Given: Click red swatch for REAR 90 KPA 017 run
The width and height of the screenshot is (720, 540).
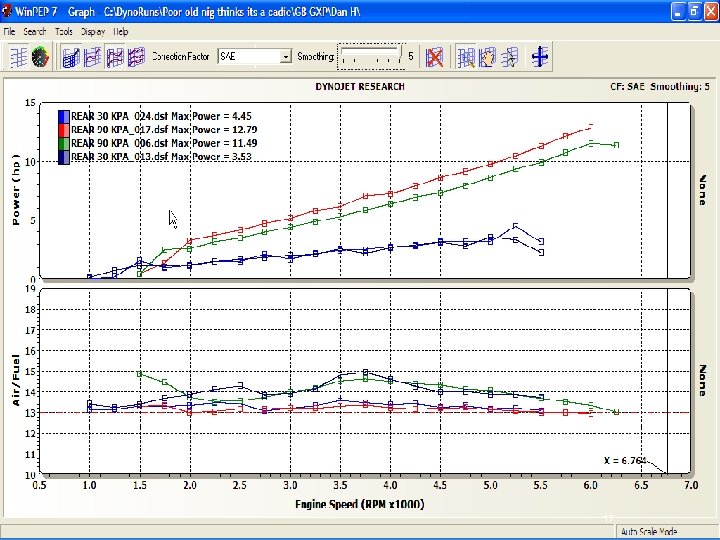Looking at the screenshot, I should (x=64, y=130).
